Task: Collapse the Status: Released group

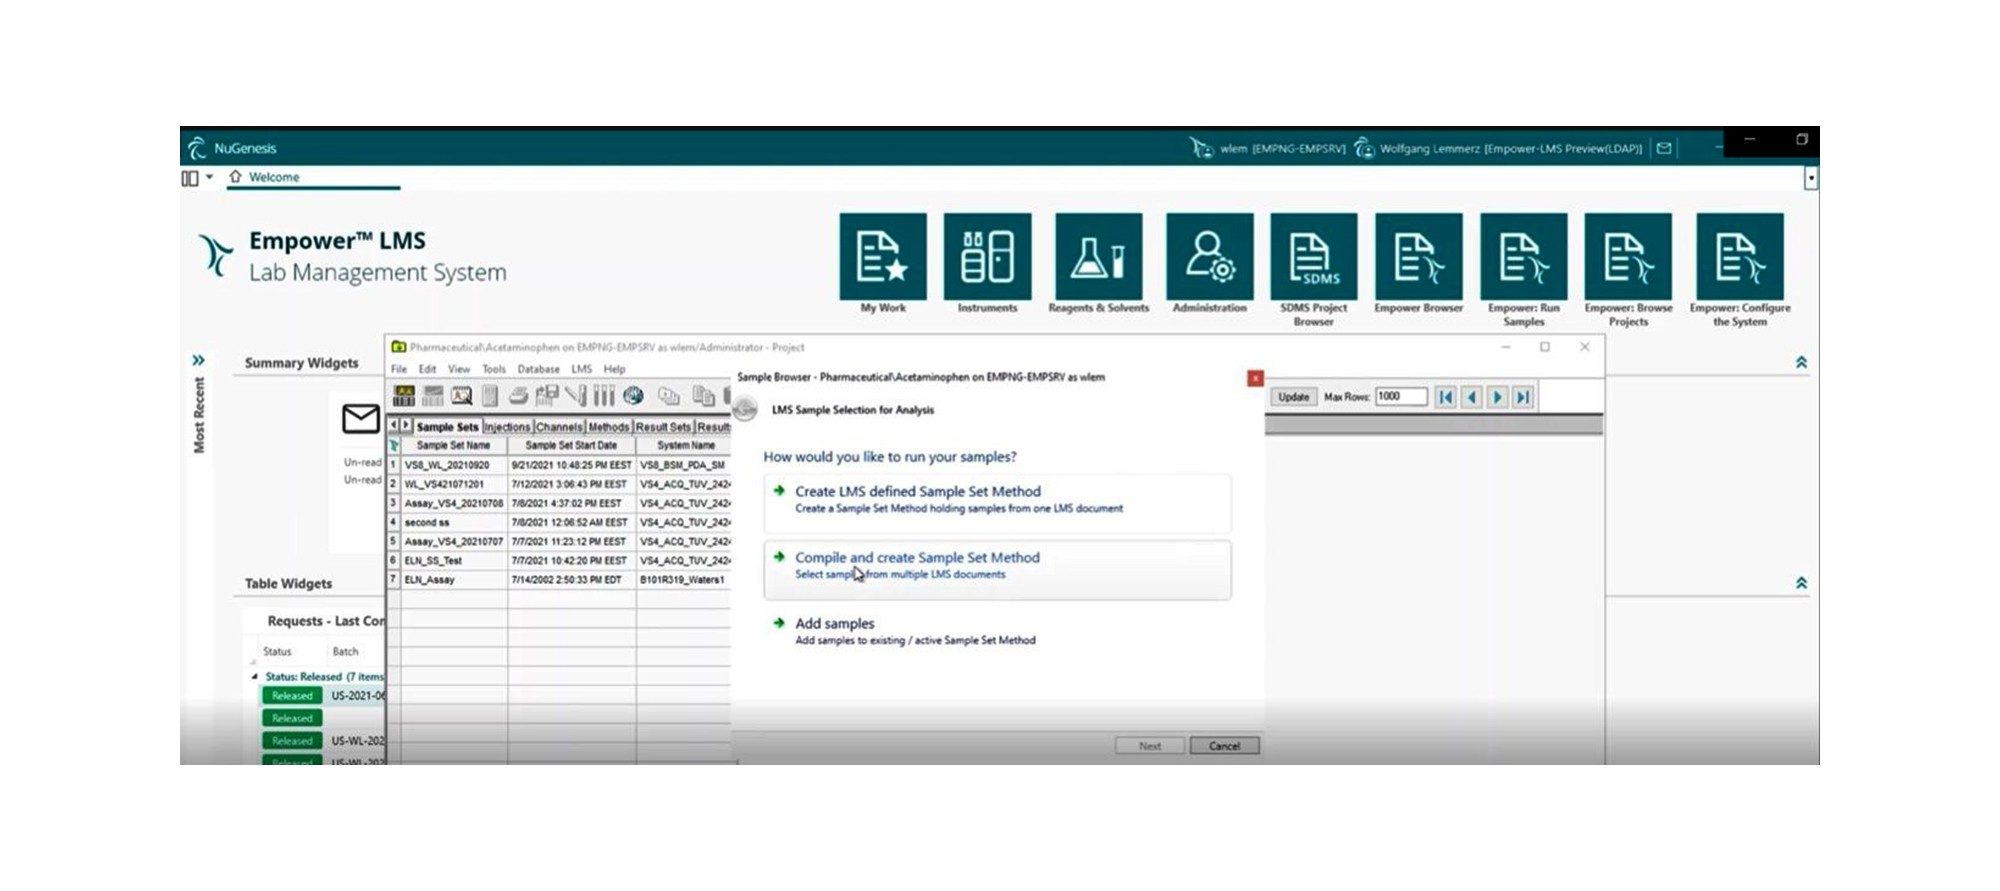Action: (x=254, y=677)
